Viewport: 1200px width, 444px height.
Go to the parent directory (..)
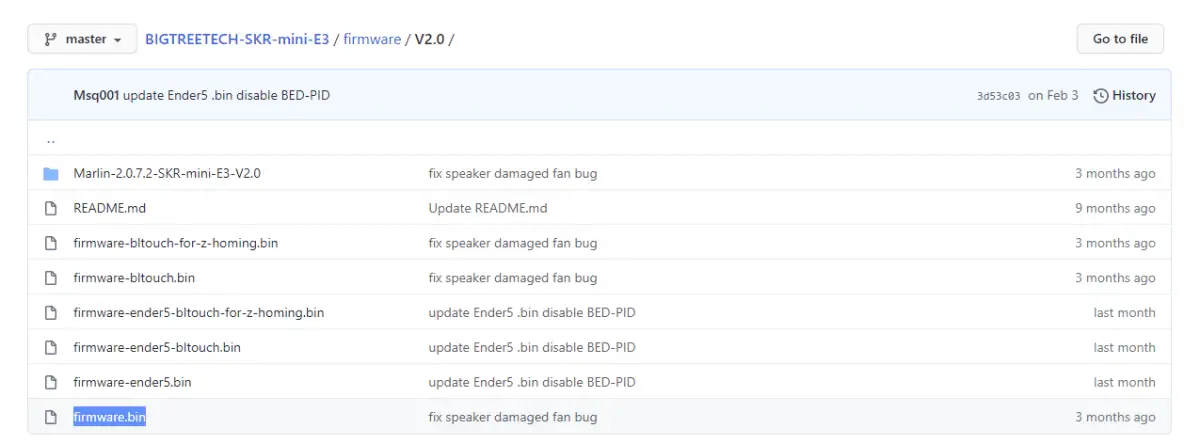(51, 139)
